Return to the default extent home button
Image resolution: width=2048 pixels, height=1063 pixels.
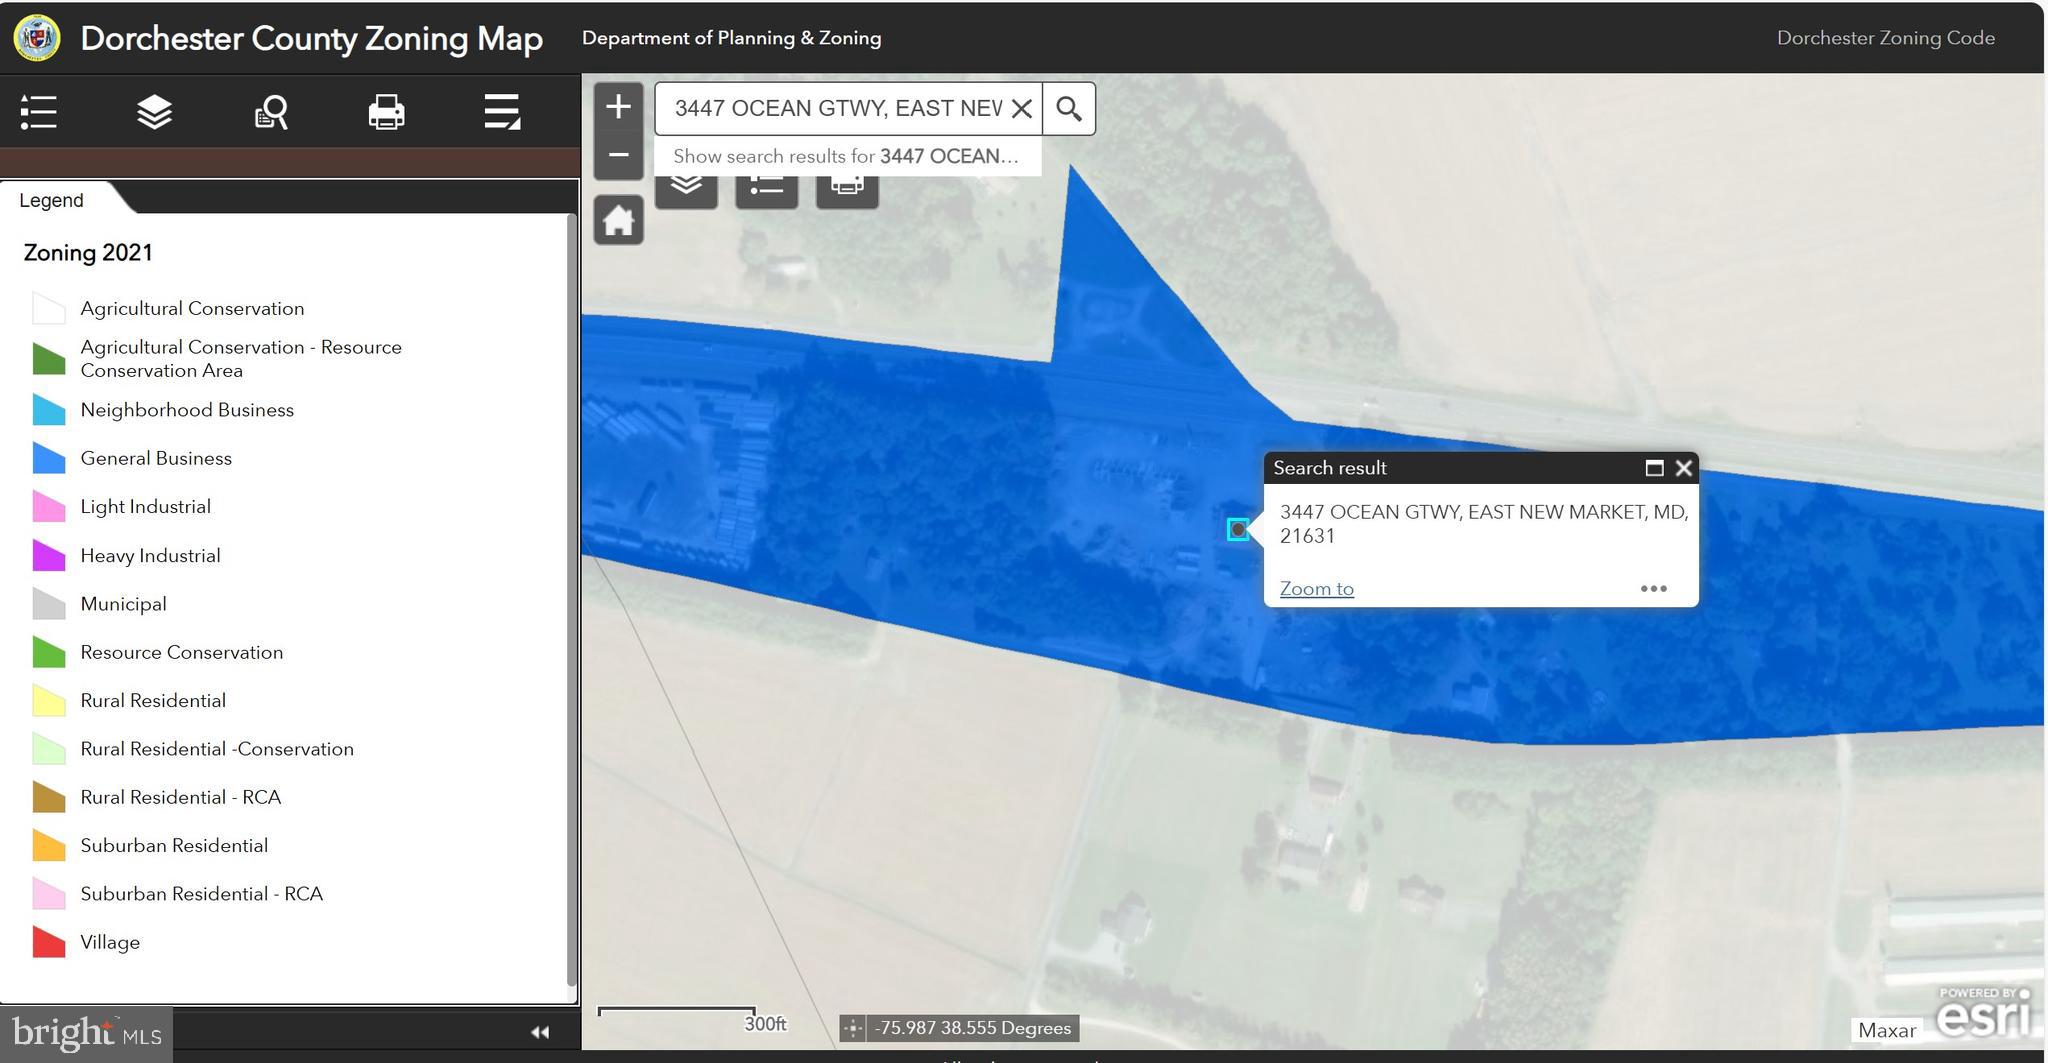618,220
